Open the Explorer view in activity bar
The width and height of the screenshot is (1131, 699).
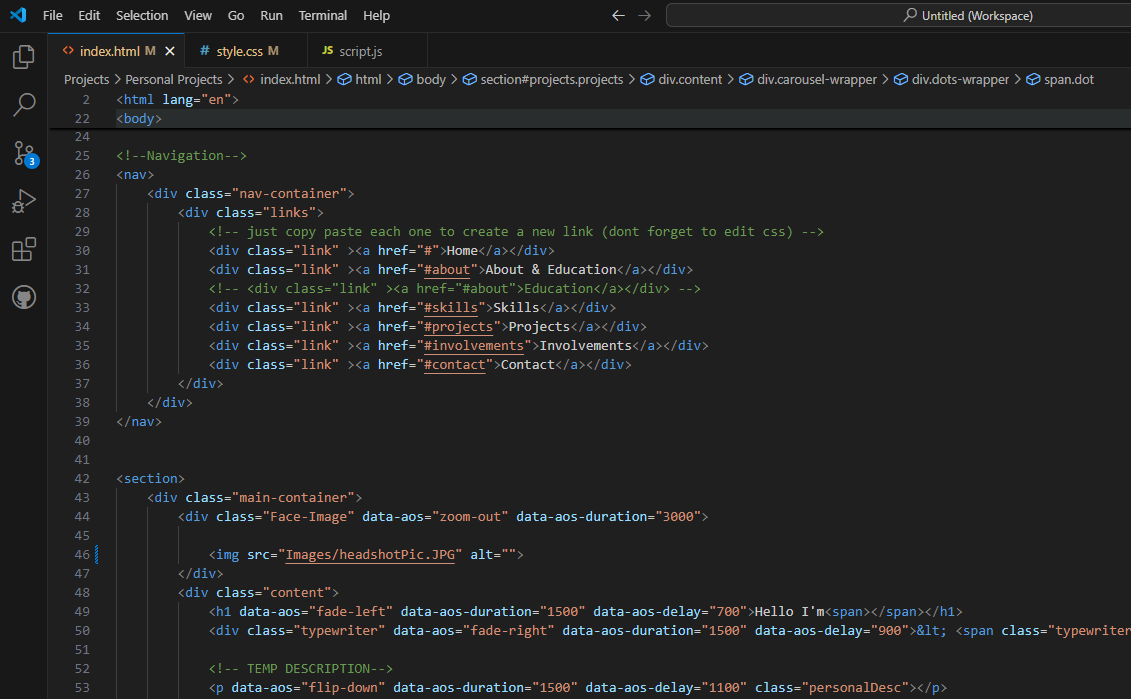click(24, 57)
